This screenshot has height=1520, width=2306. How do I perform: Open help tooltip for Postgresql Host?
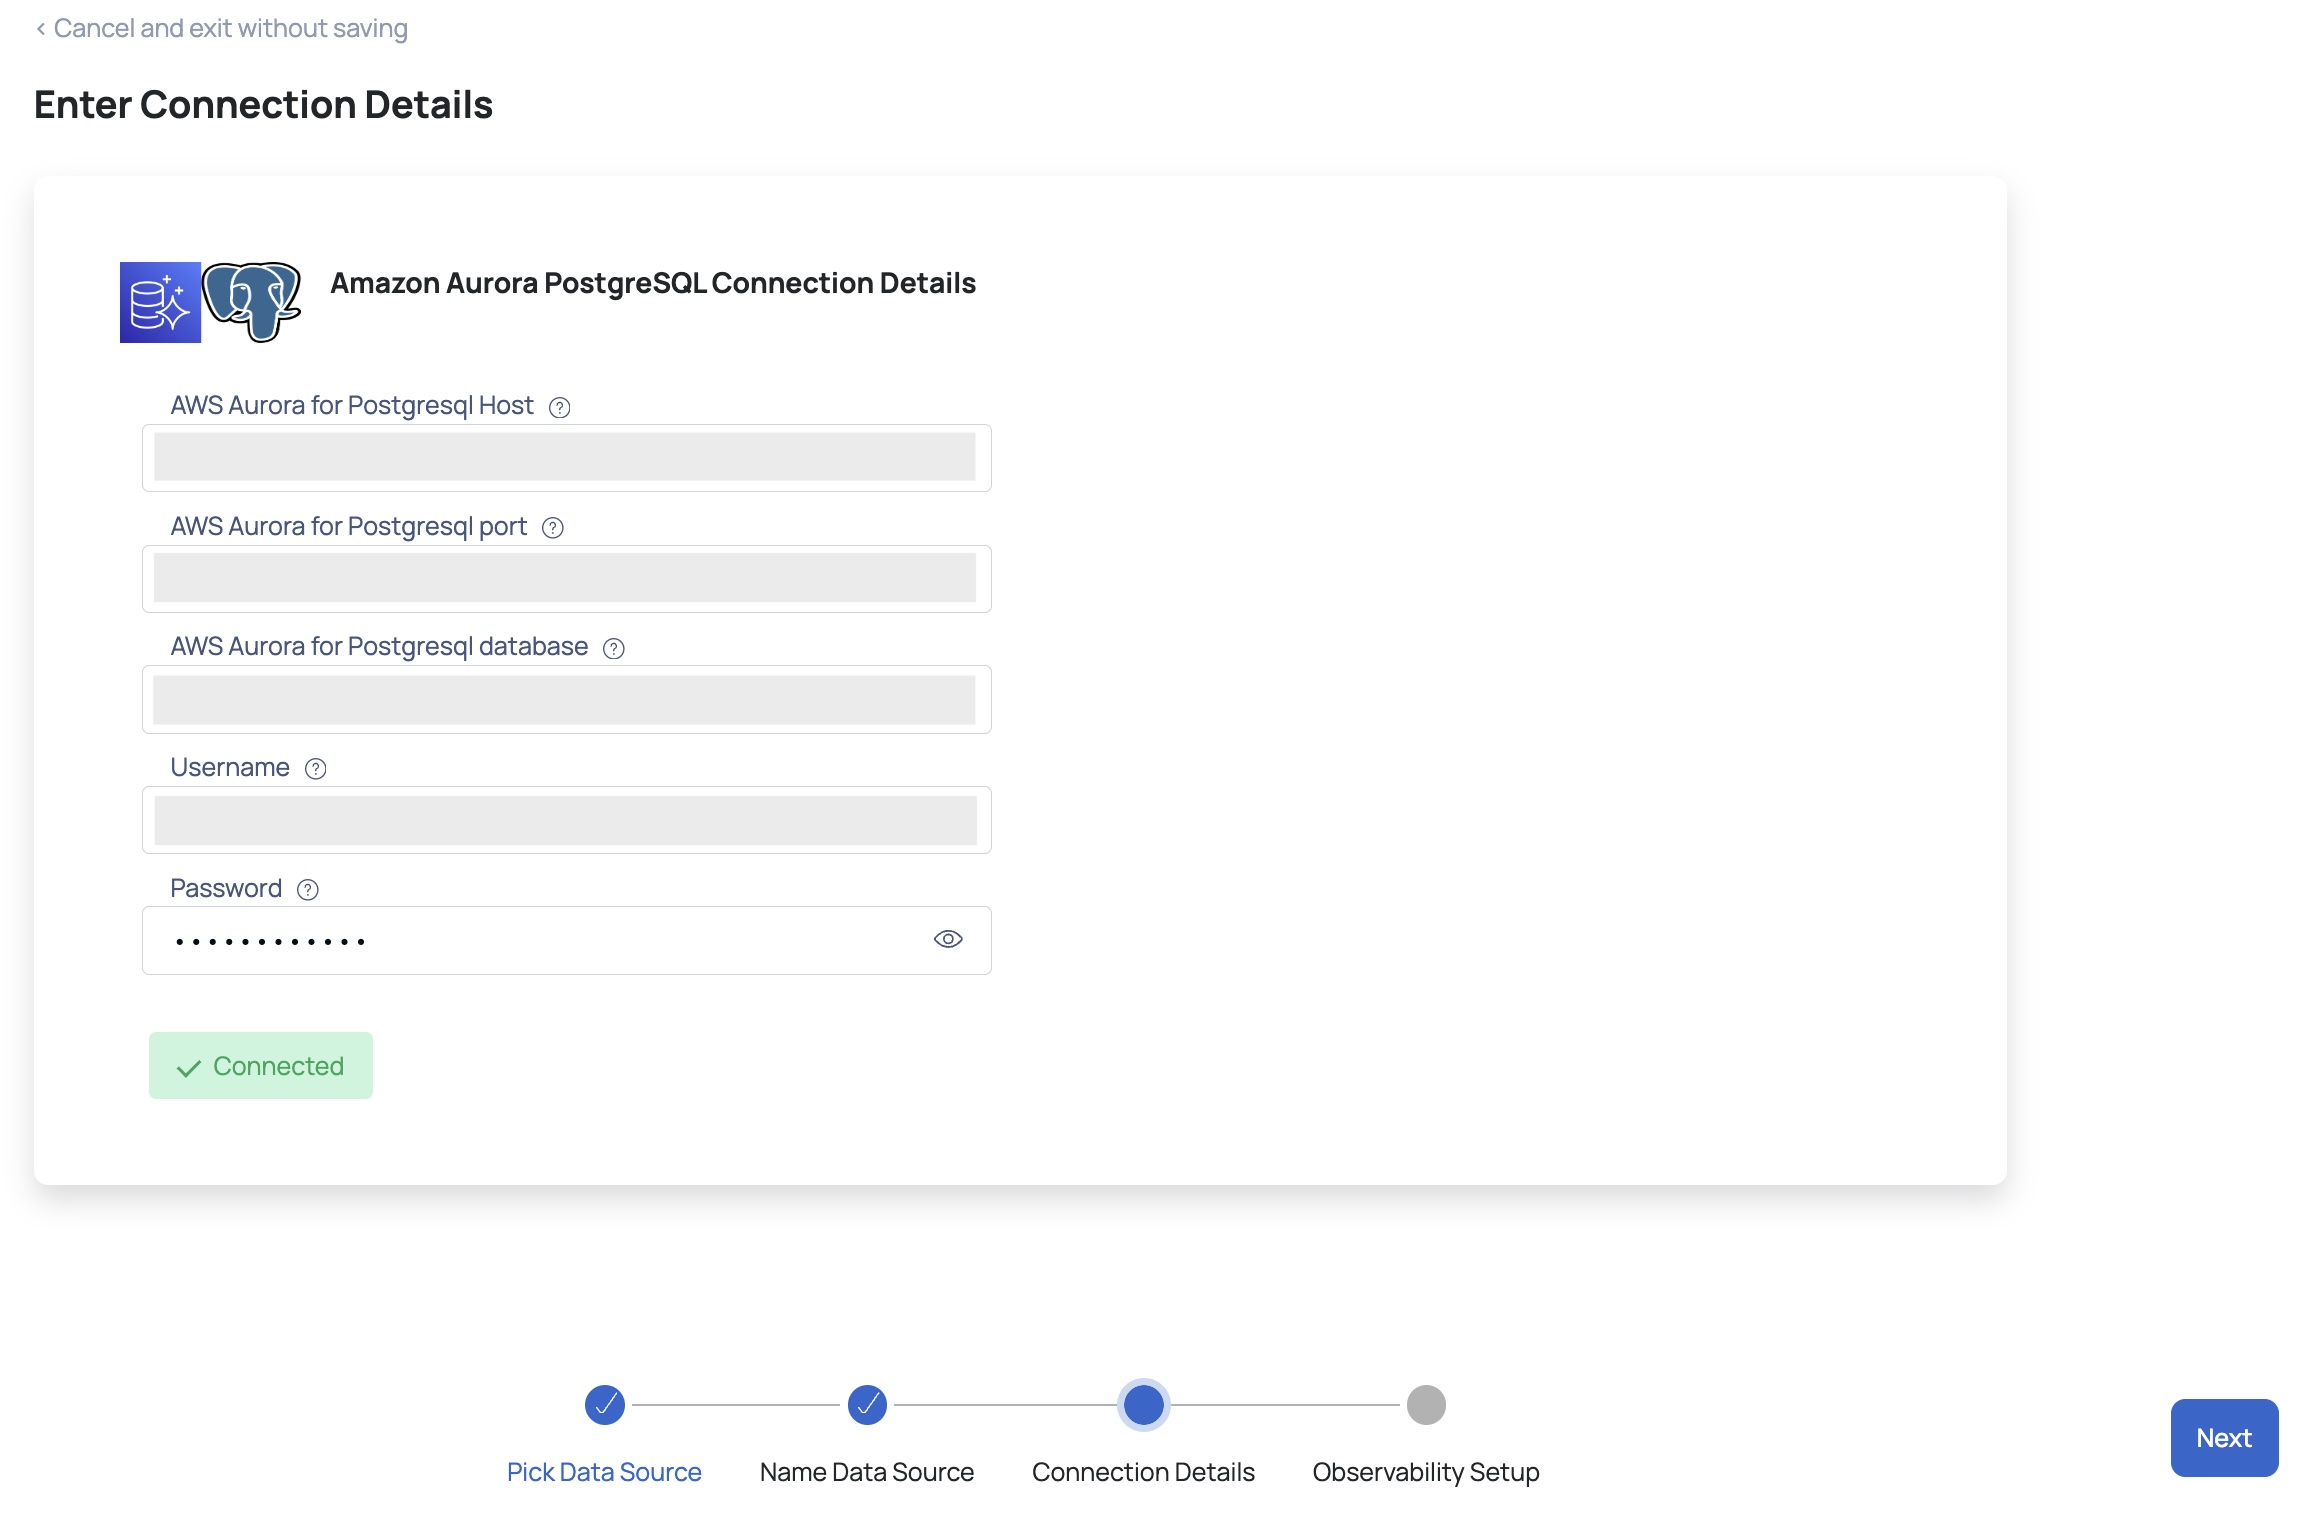(x=560, y=407)
